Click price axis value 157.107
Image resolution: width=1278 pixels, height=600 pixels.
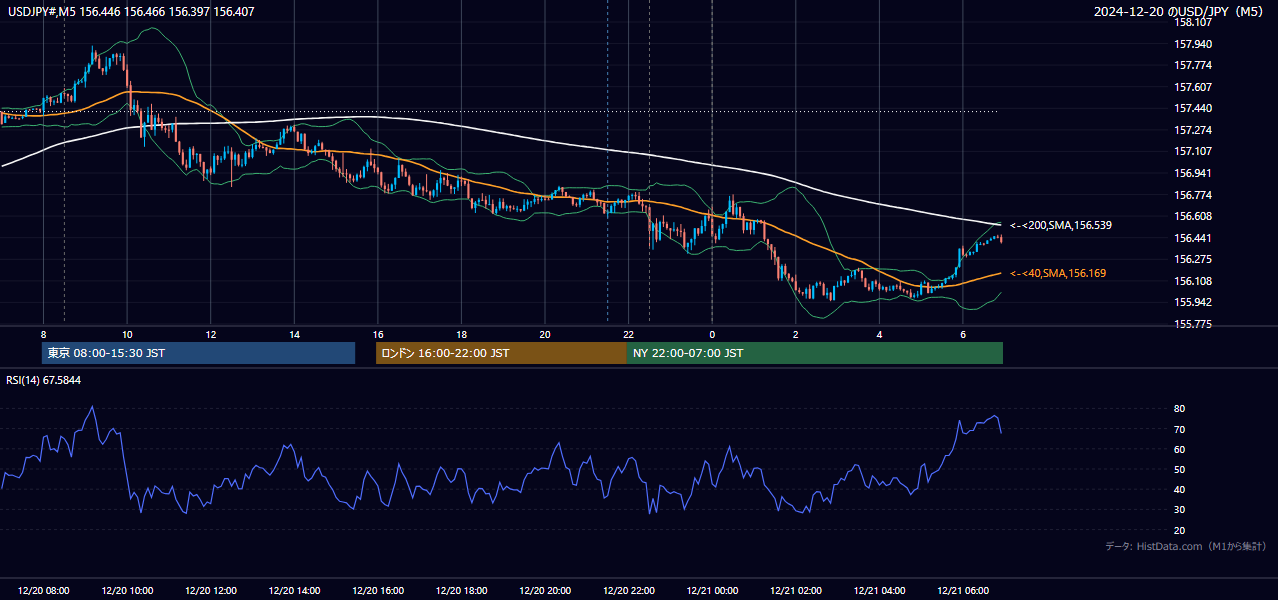coord(1193,151)
